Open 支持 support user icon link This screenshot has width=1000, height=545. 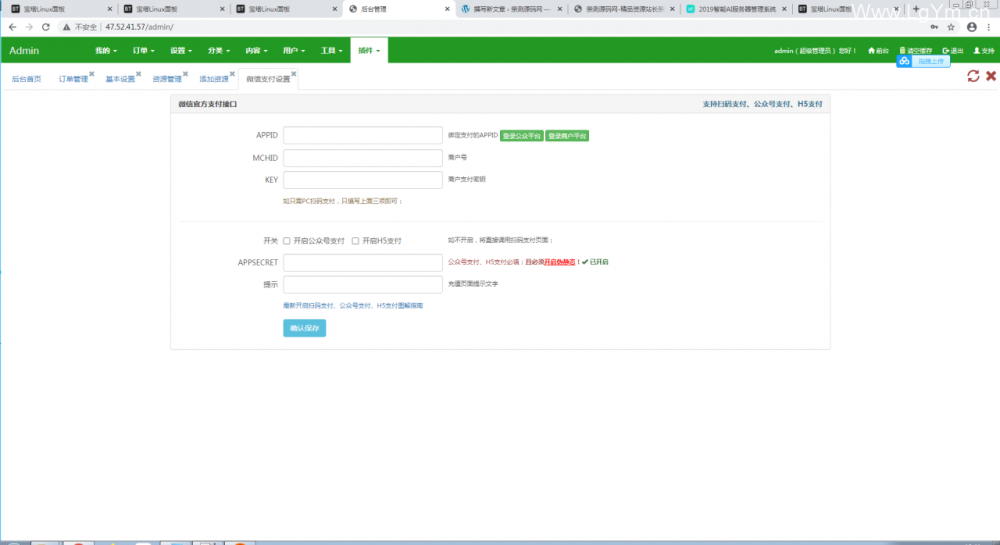(x=983, y=50)
